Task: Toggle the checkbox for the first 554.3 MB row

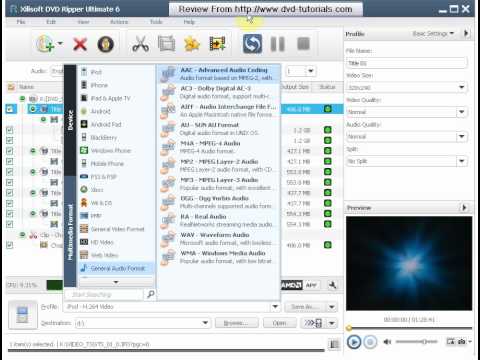Action: click(10, 213)
